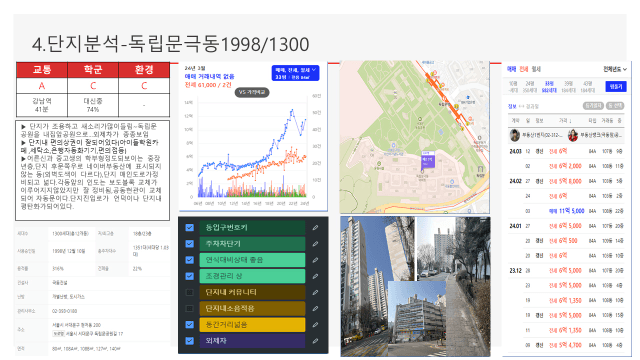
Task: Open the 매매, 전세, 월세 dropdown on chart
Action: pos(295,73)
